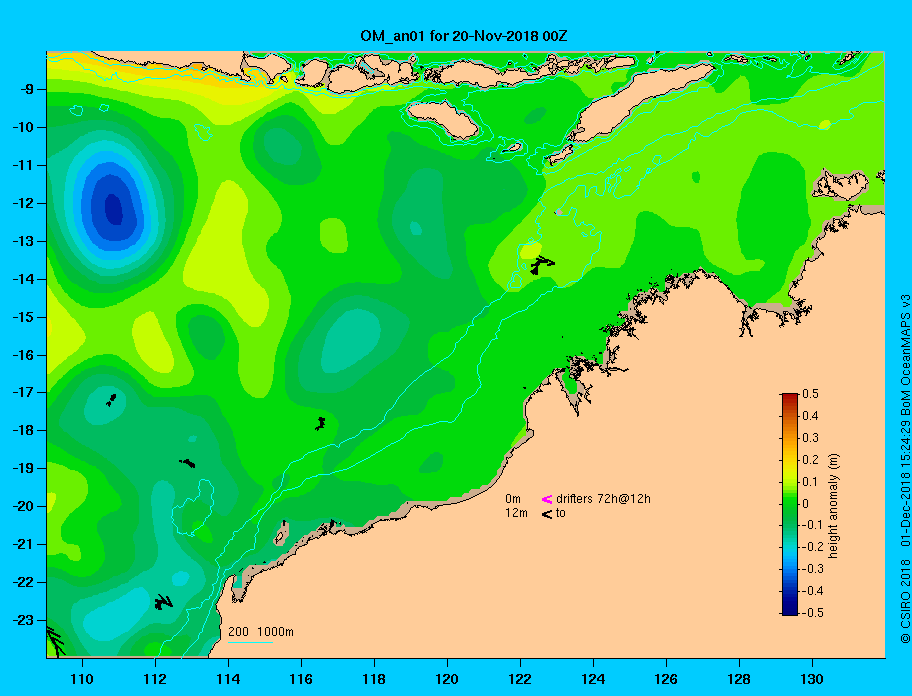Click the black drifter track near 116.5E, 17.8S
Viewport: 912px width, 696px height.
point(320,423)
